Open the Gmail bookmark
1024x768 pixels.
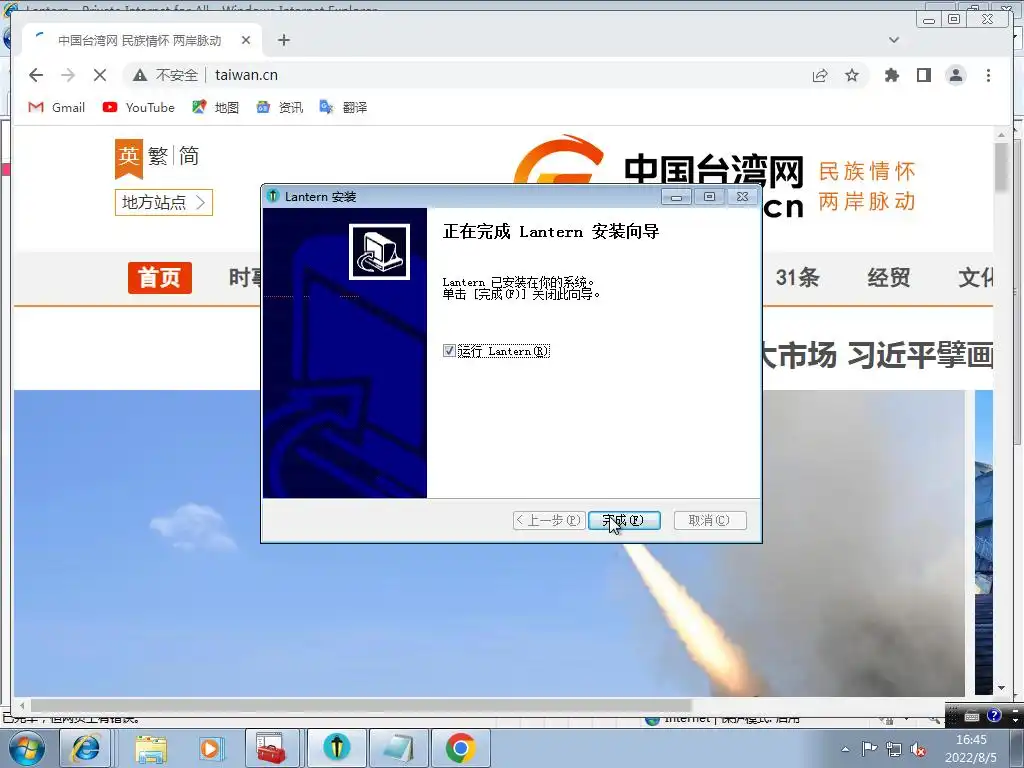(56, 108)
